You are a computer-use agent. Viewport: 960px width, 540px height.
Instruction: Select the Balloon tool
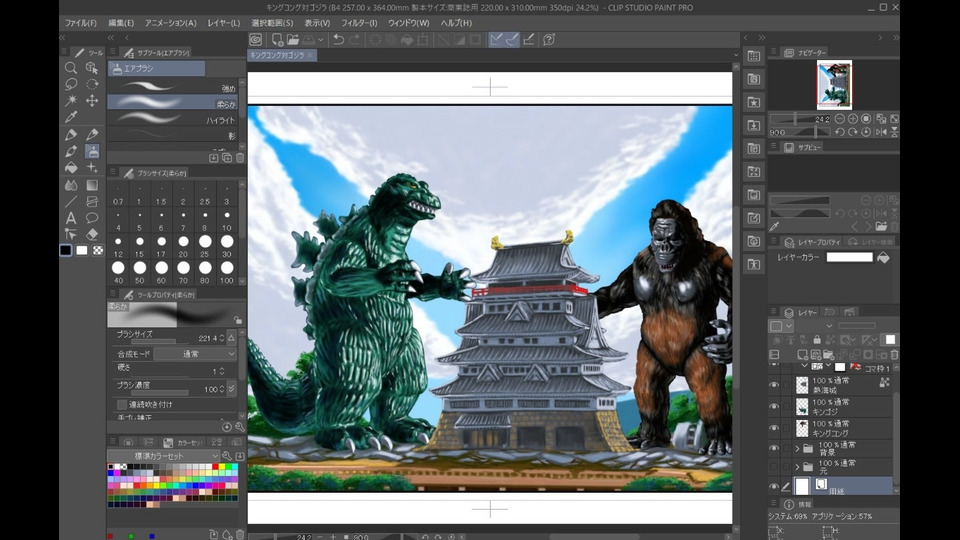pos(92,217)
